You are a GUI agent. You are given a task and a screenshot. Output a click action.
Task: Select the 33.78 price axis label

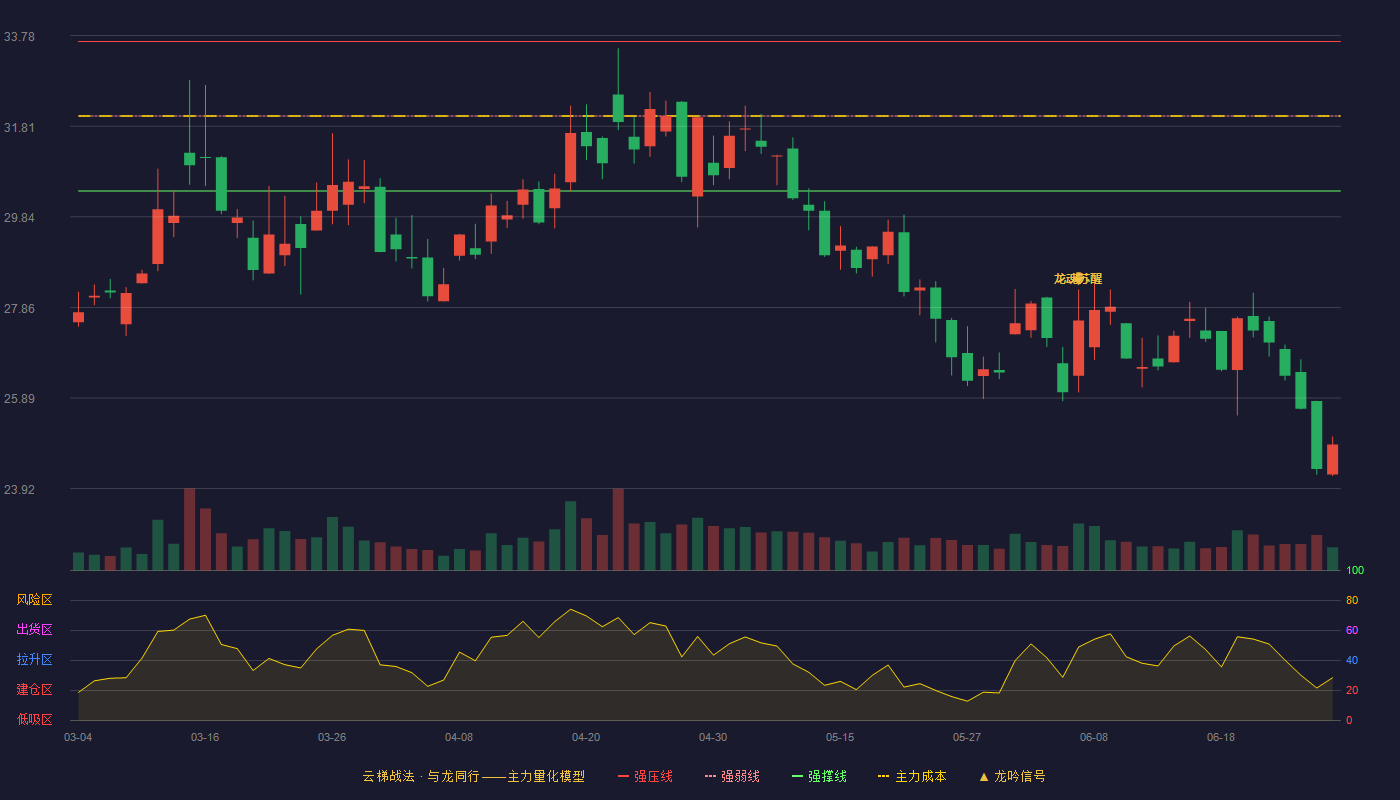tap(19, 37)
